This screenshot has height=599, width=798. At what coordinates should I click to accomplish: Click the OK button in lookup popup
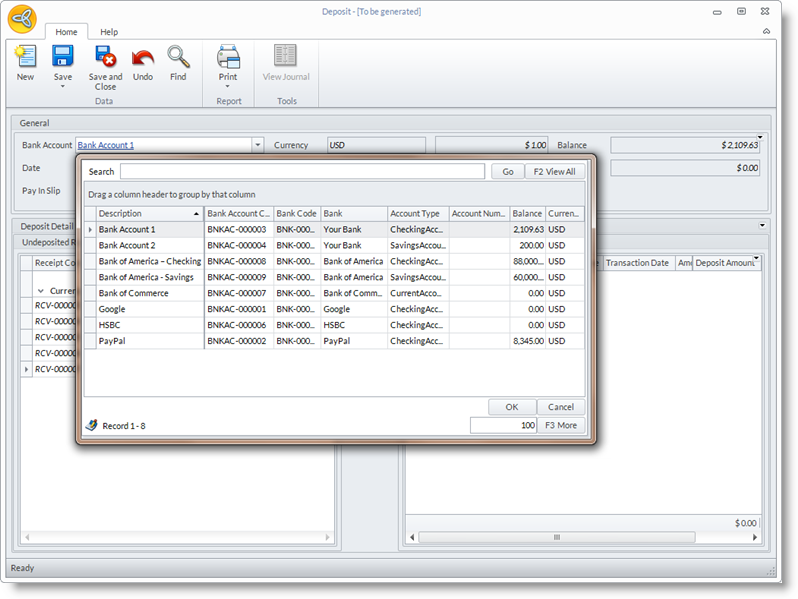click(x=512, y=407)
